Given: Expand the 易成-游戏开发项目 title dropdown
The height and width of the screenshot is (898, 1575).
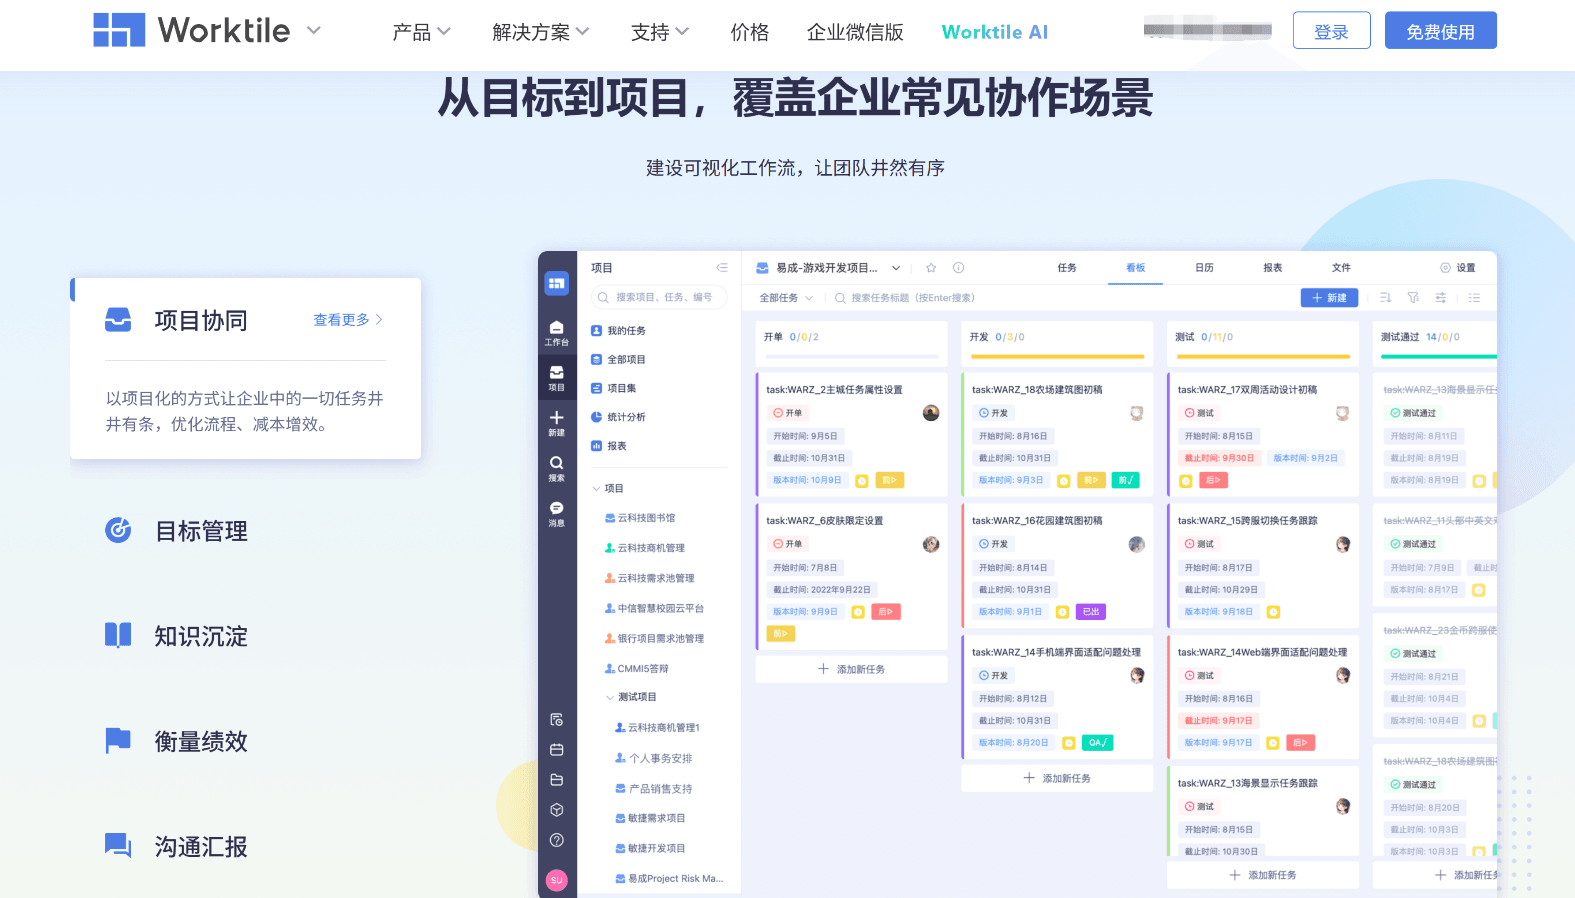Looking at the screenshot, I should (896, 268).
